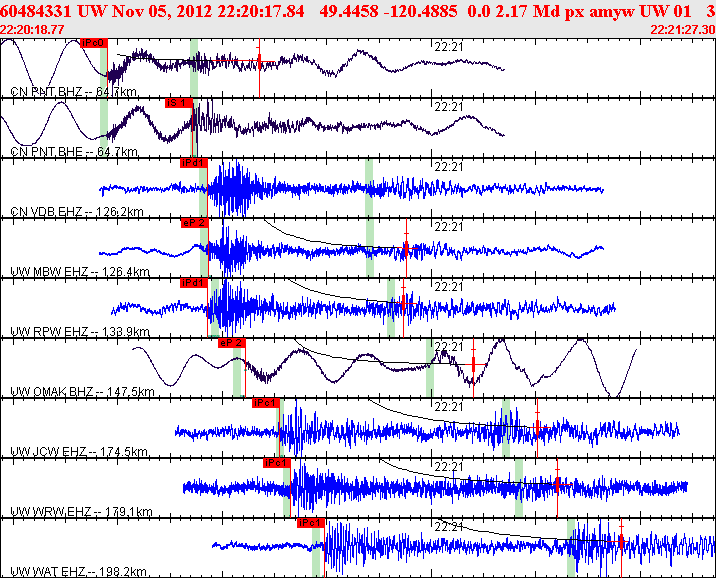716x578 pixels.
Task: Click the UW RPW EHZ -- 133.9km label
Action: click(x=80, y=331)
